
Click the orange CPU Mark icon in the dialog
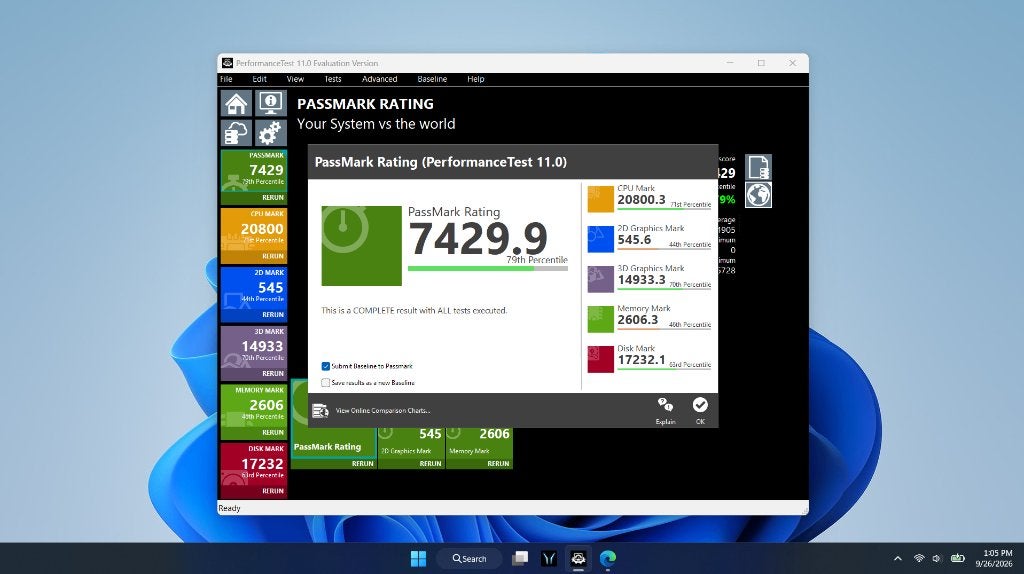click(x=600, y=199)
